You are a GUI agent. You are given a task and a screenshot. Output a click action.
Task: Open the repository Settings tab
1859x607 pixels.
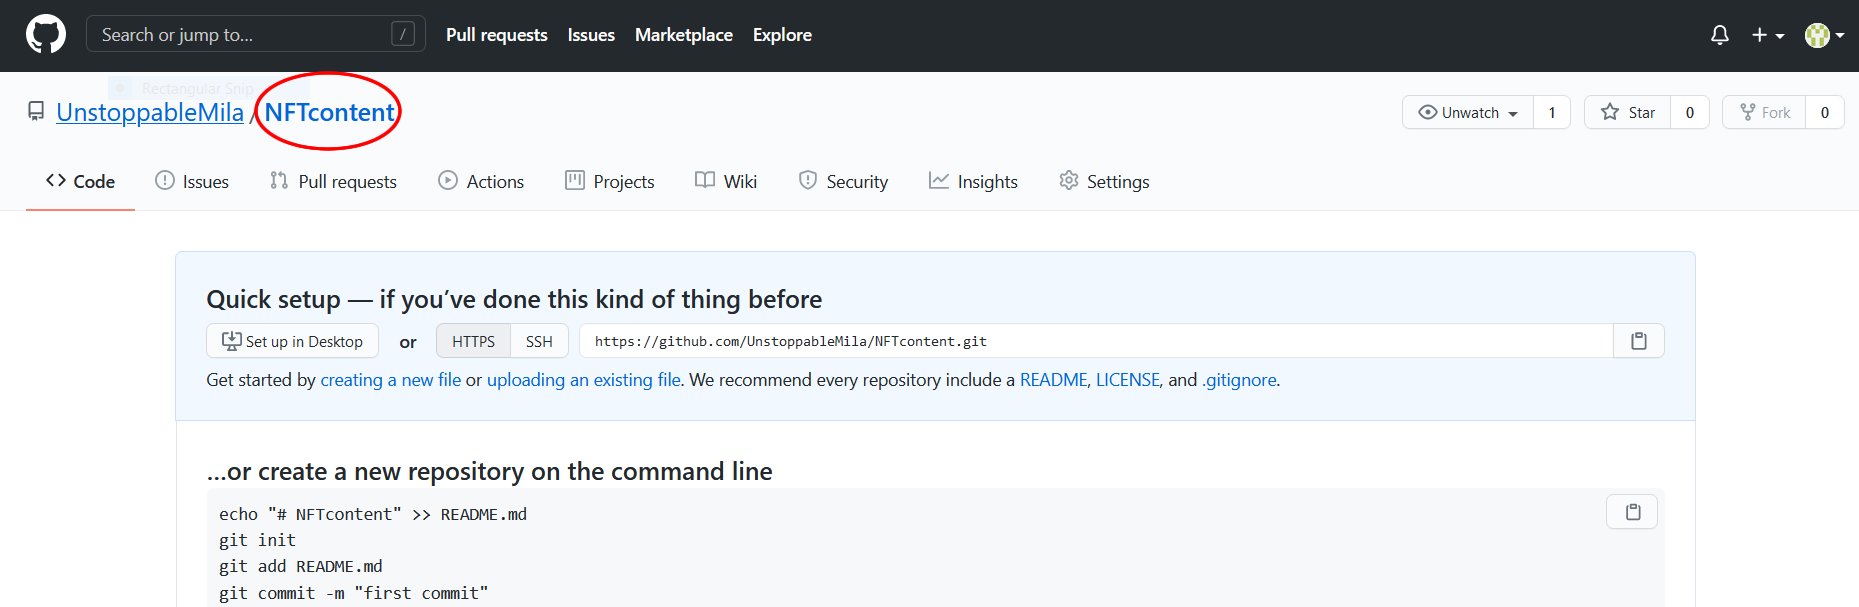click(x=1104, y=181)
